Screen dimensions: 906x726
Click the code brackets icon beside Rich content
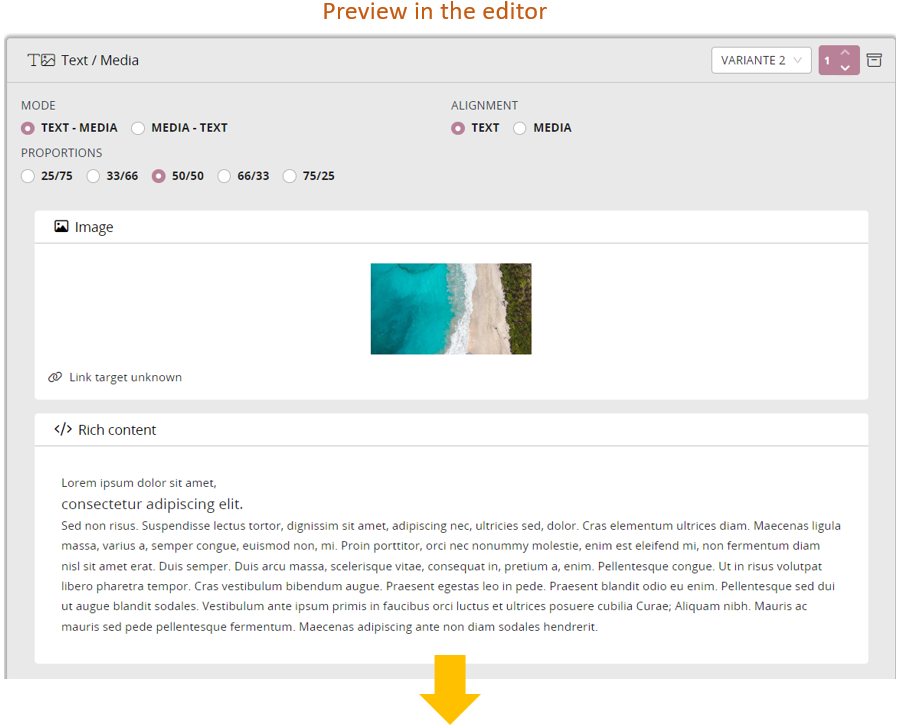click(x=63, y=430)
